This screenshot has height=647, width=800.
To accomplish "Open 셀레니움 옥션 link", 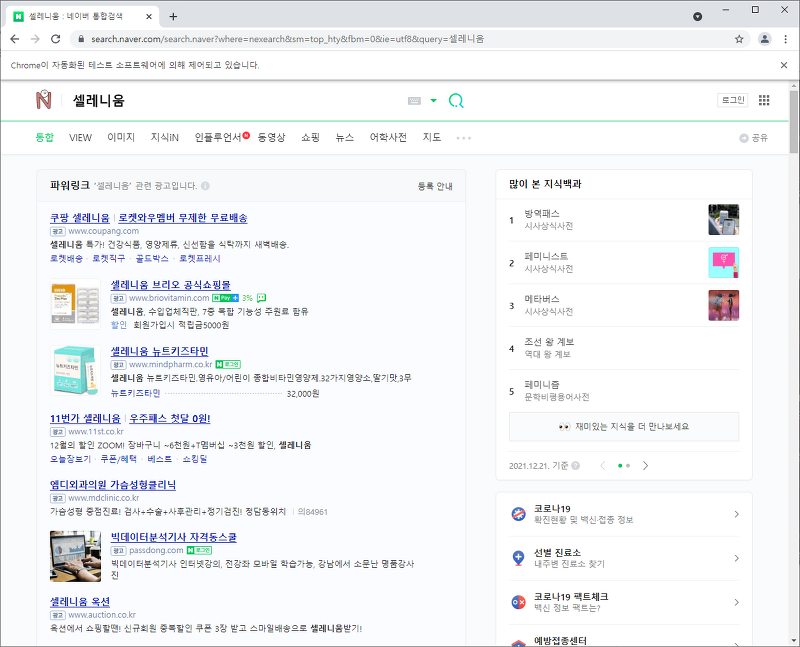I will pos(80,602).
